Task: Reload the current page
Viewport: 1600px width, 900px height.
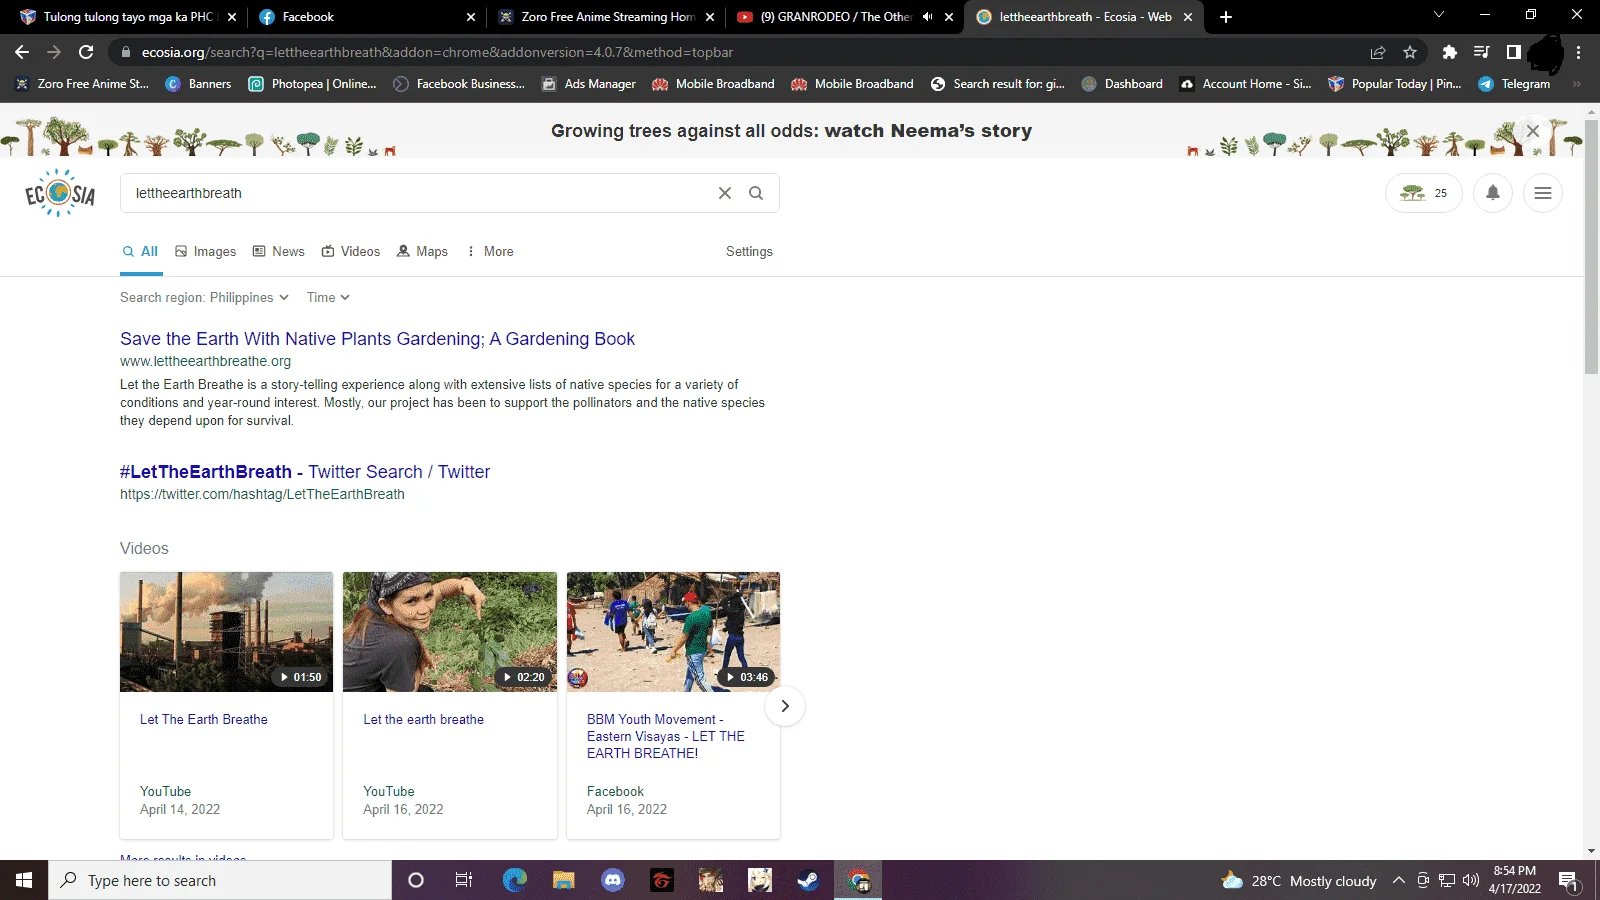Action: point(86,52)
